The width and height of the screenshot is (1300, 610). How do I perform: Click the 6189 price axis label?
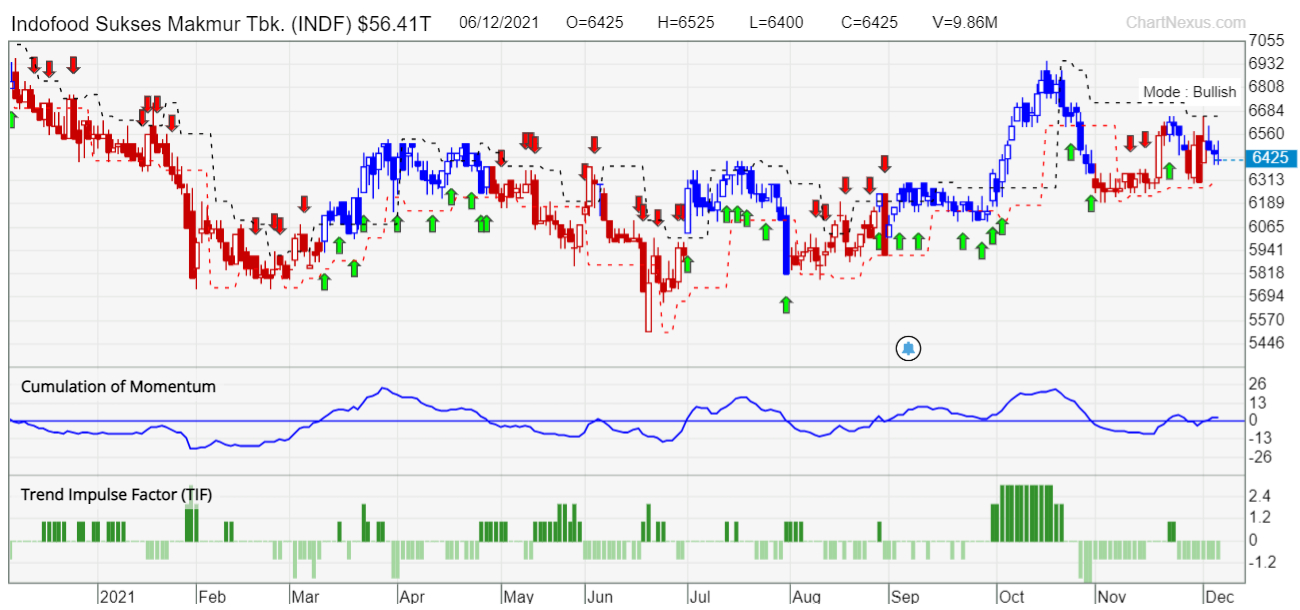[1266, 203]
